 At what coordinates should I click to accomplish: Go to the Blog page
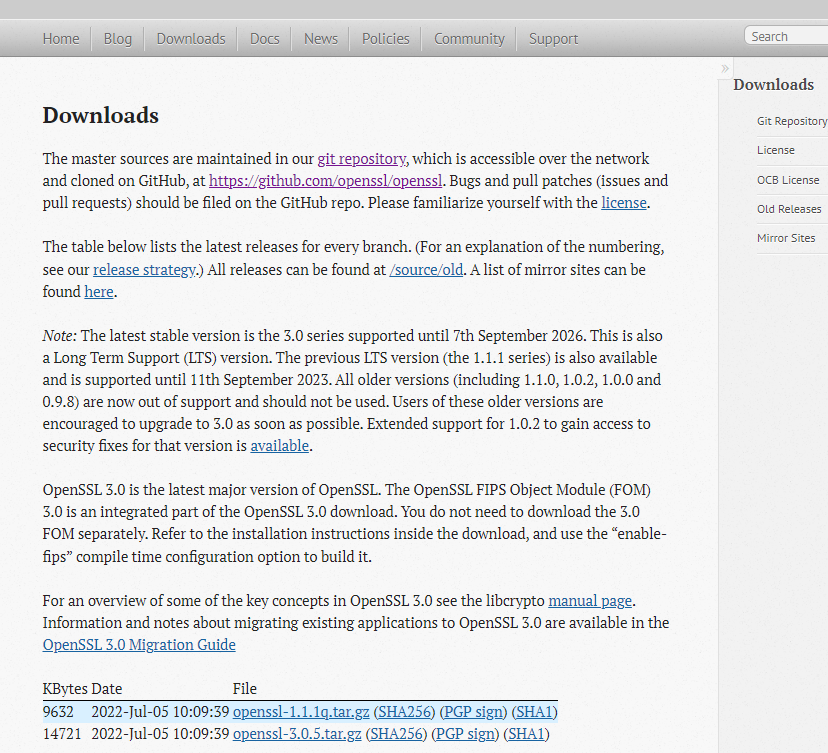click(x=118, y=39)
